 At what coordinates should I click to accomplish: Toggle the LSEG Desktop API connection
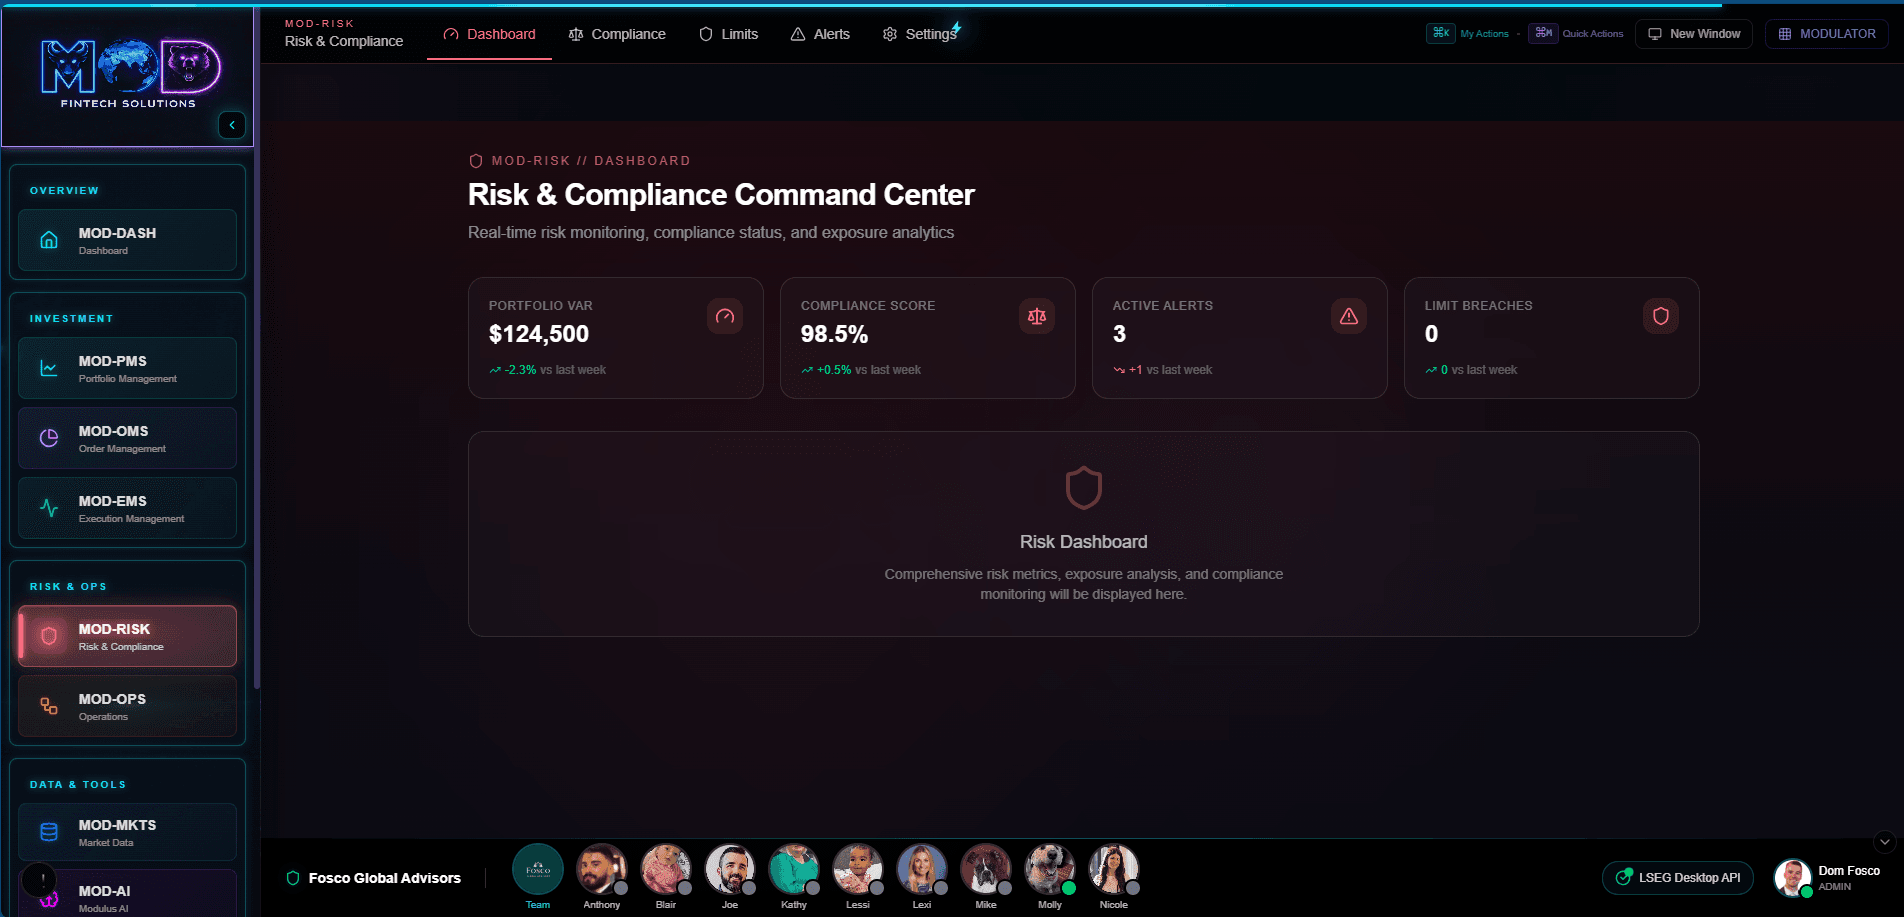[x=1678, y=878]
